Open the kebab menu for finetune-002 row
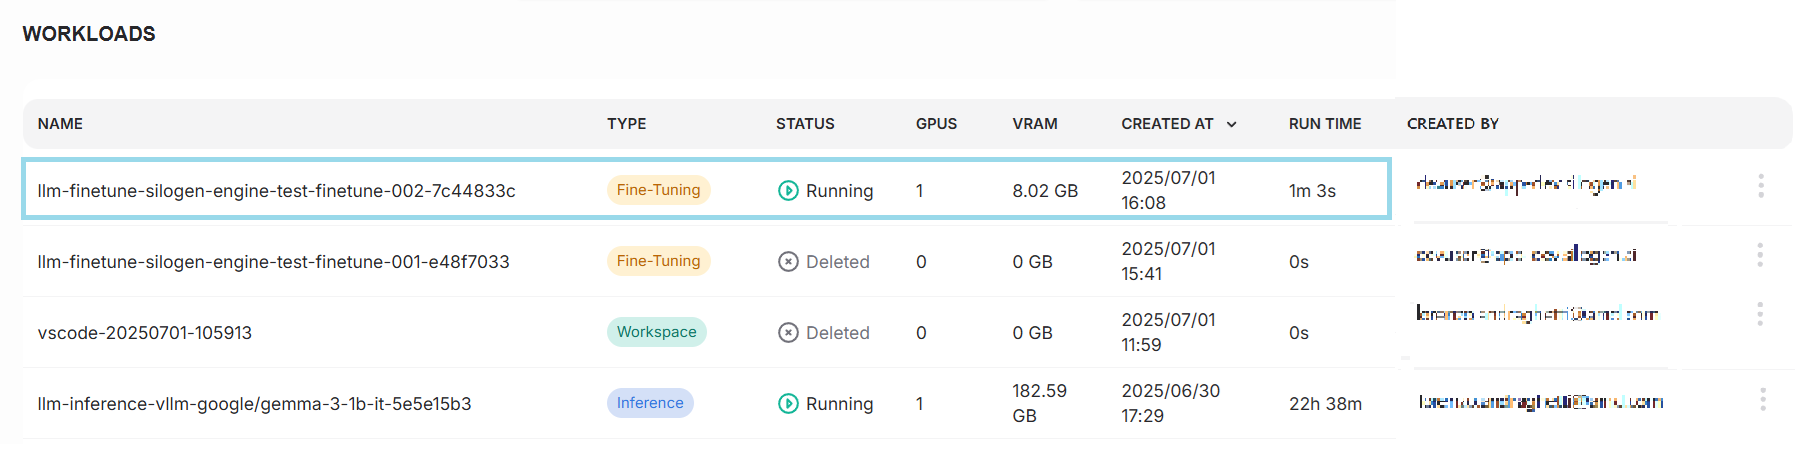 (x=1760, y=185)
